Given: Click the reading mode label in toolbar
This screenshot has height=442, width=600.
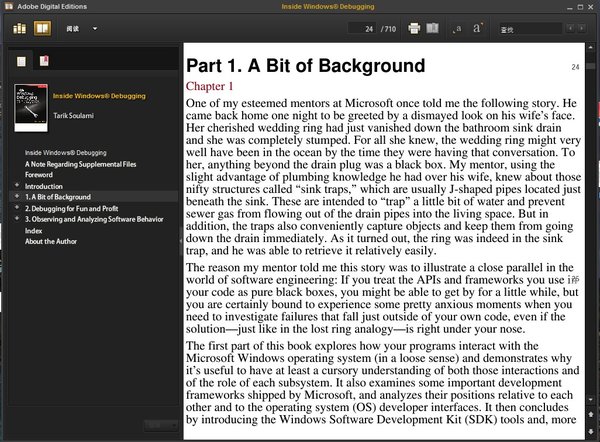Looking at the screenshot, I should tap(72, 29).
